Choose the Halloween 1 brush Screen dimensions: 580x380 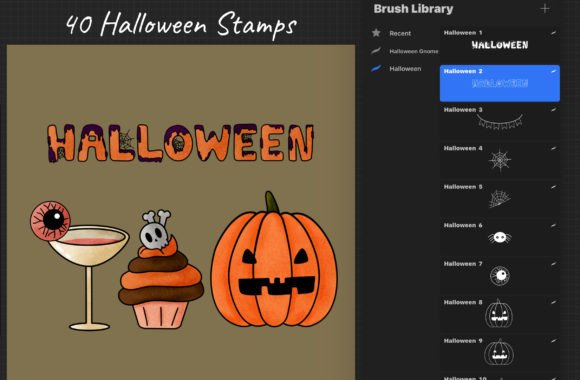[x=500, y=44]
